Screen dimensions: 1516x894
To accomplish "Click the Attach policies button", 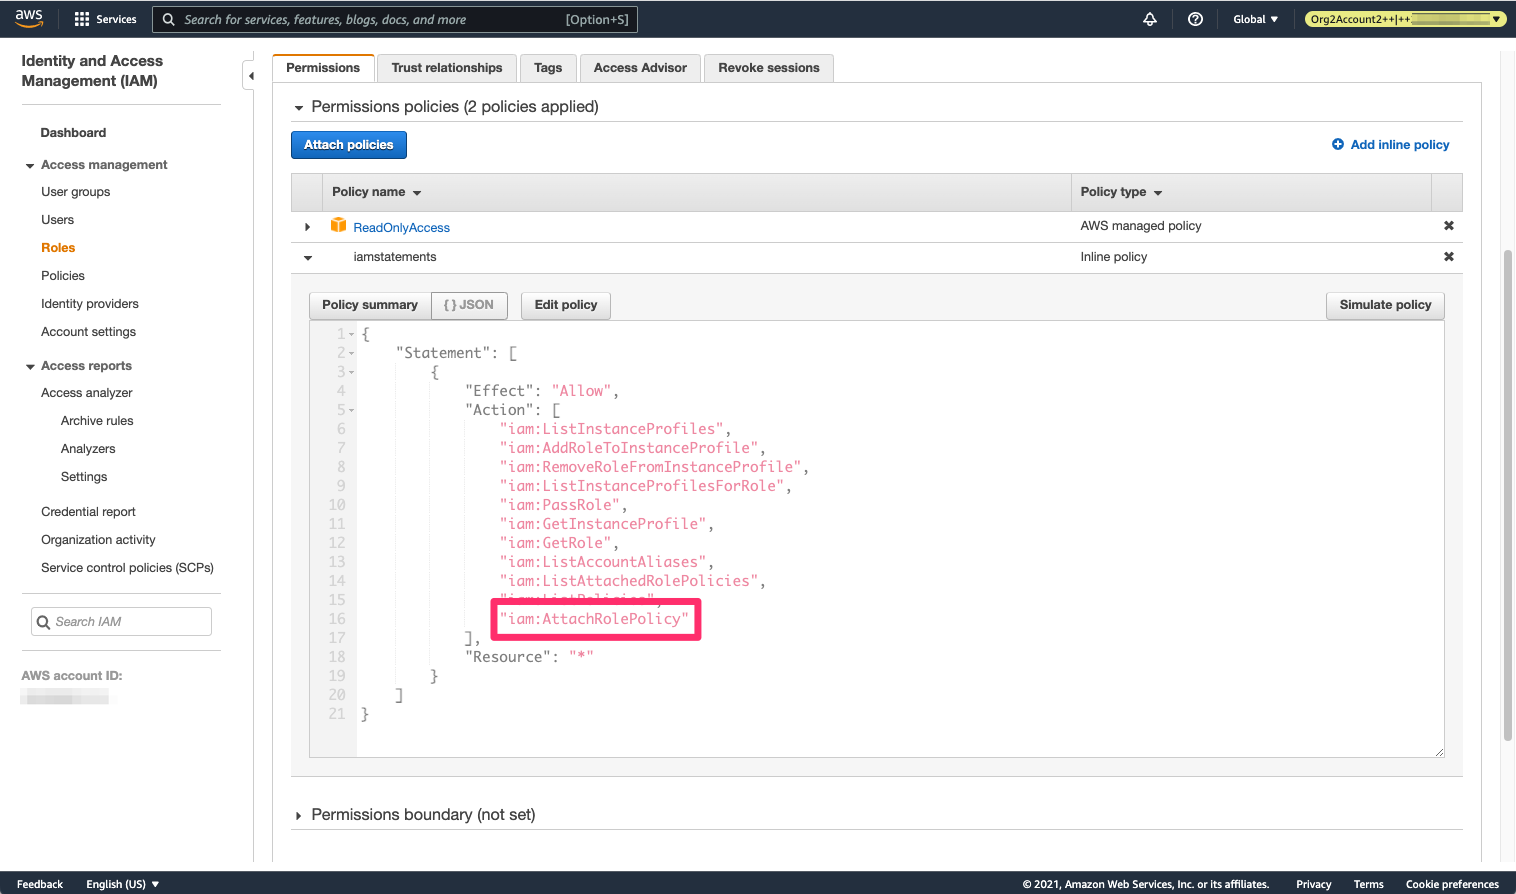I will click(x=349, y=145).
